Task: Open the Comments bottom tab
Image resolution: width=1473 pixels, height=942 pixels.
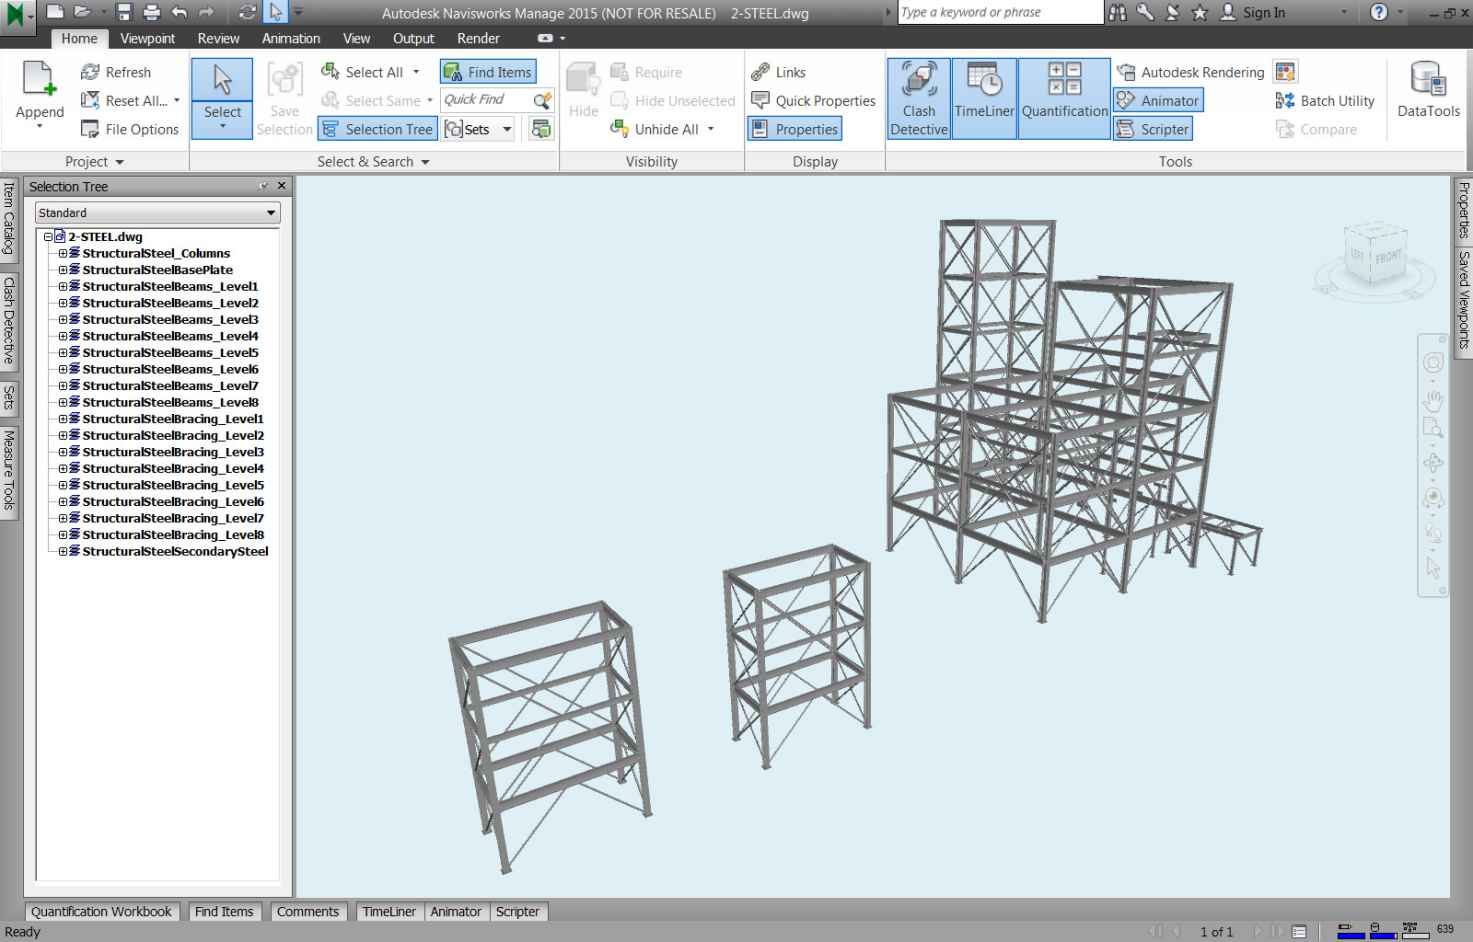Action: click(x=308, y=912)
